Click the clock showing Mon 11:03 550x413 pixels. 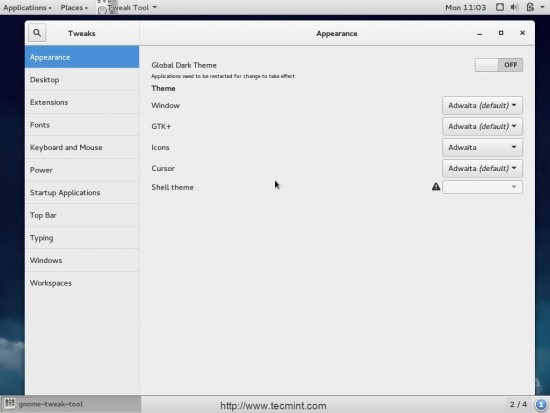tap(465, 7)
